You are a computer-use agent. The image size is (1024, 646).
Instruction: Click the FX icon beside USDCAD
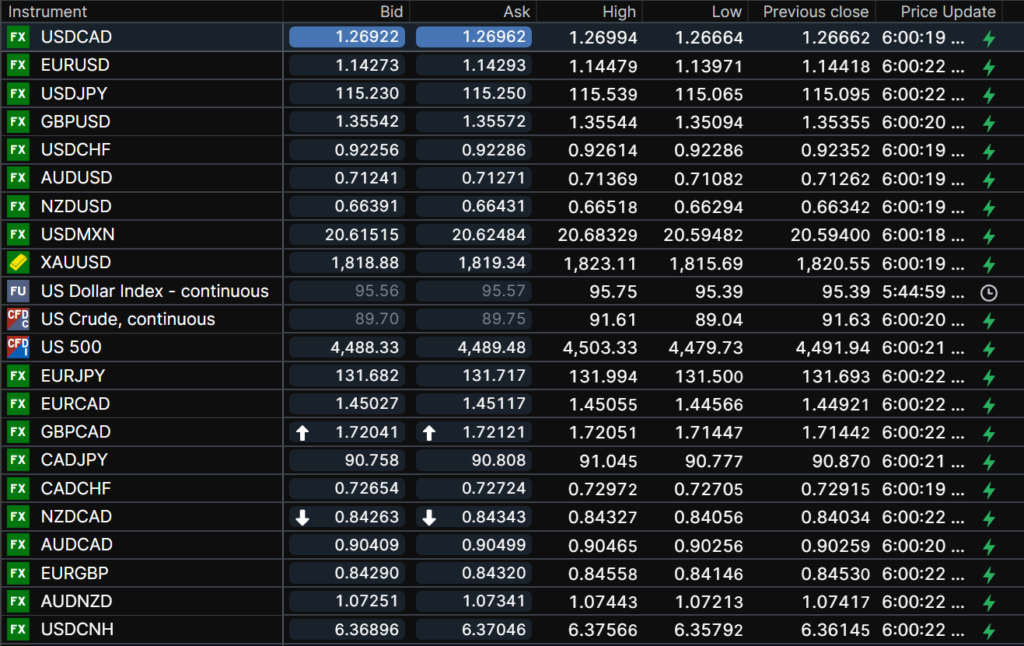(18, 37)
